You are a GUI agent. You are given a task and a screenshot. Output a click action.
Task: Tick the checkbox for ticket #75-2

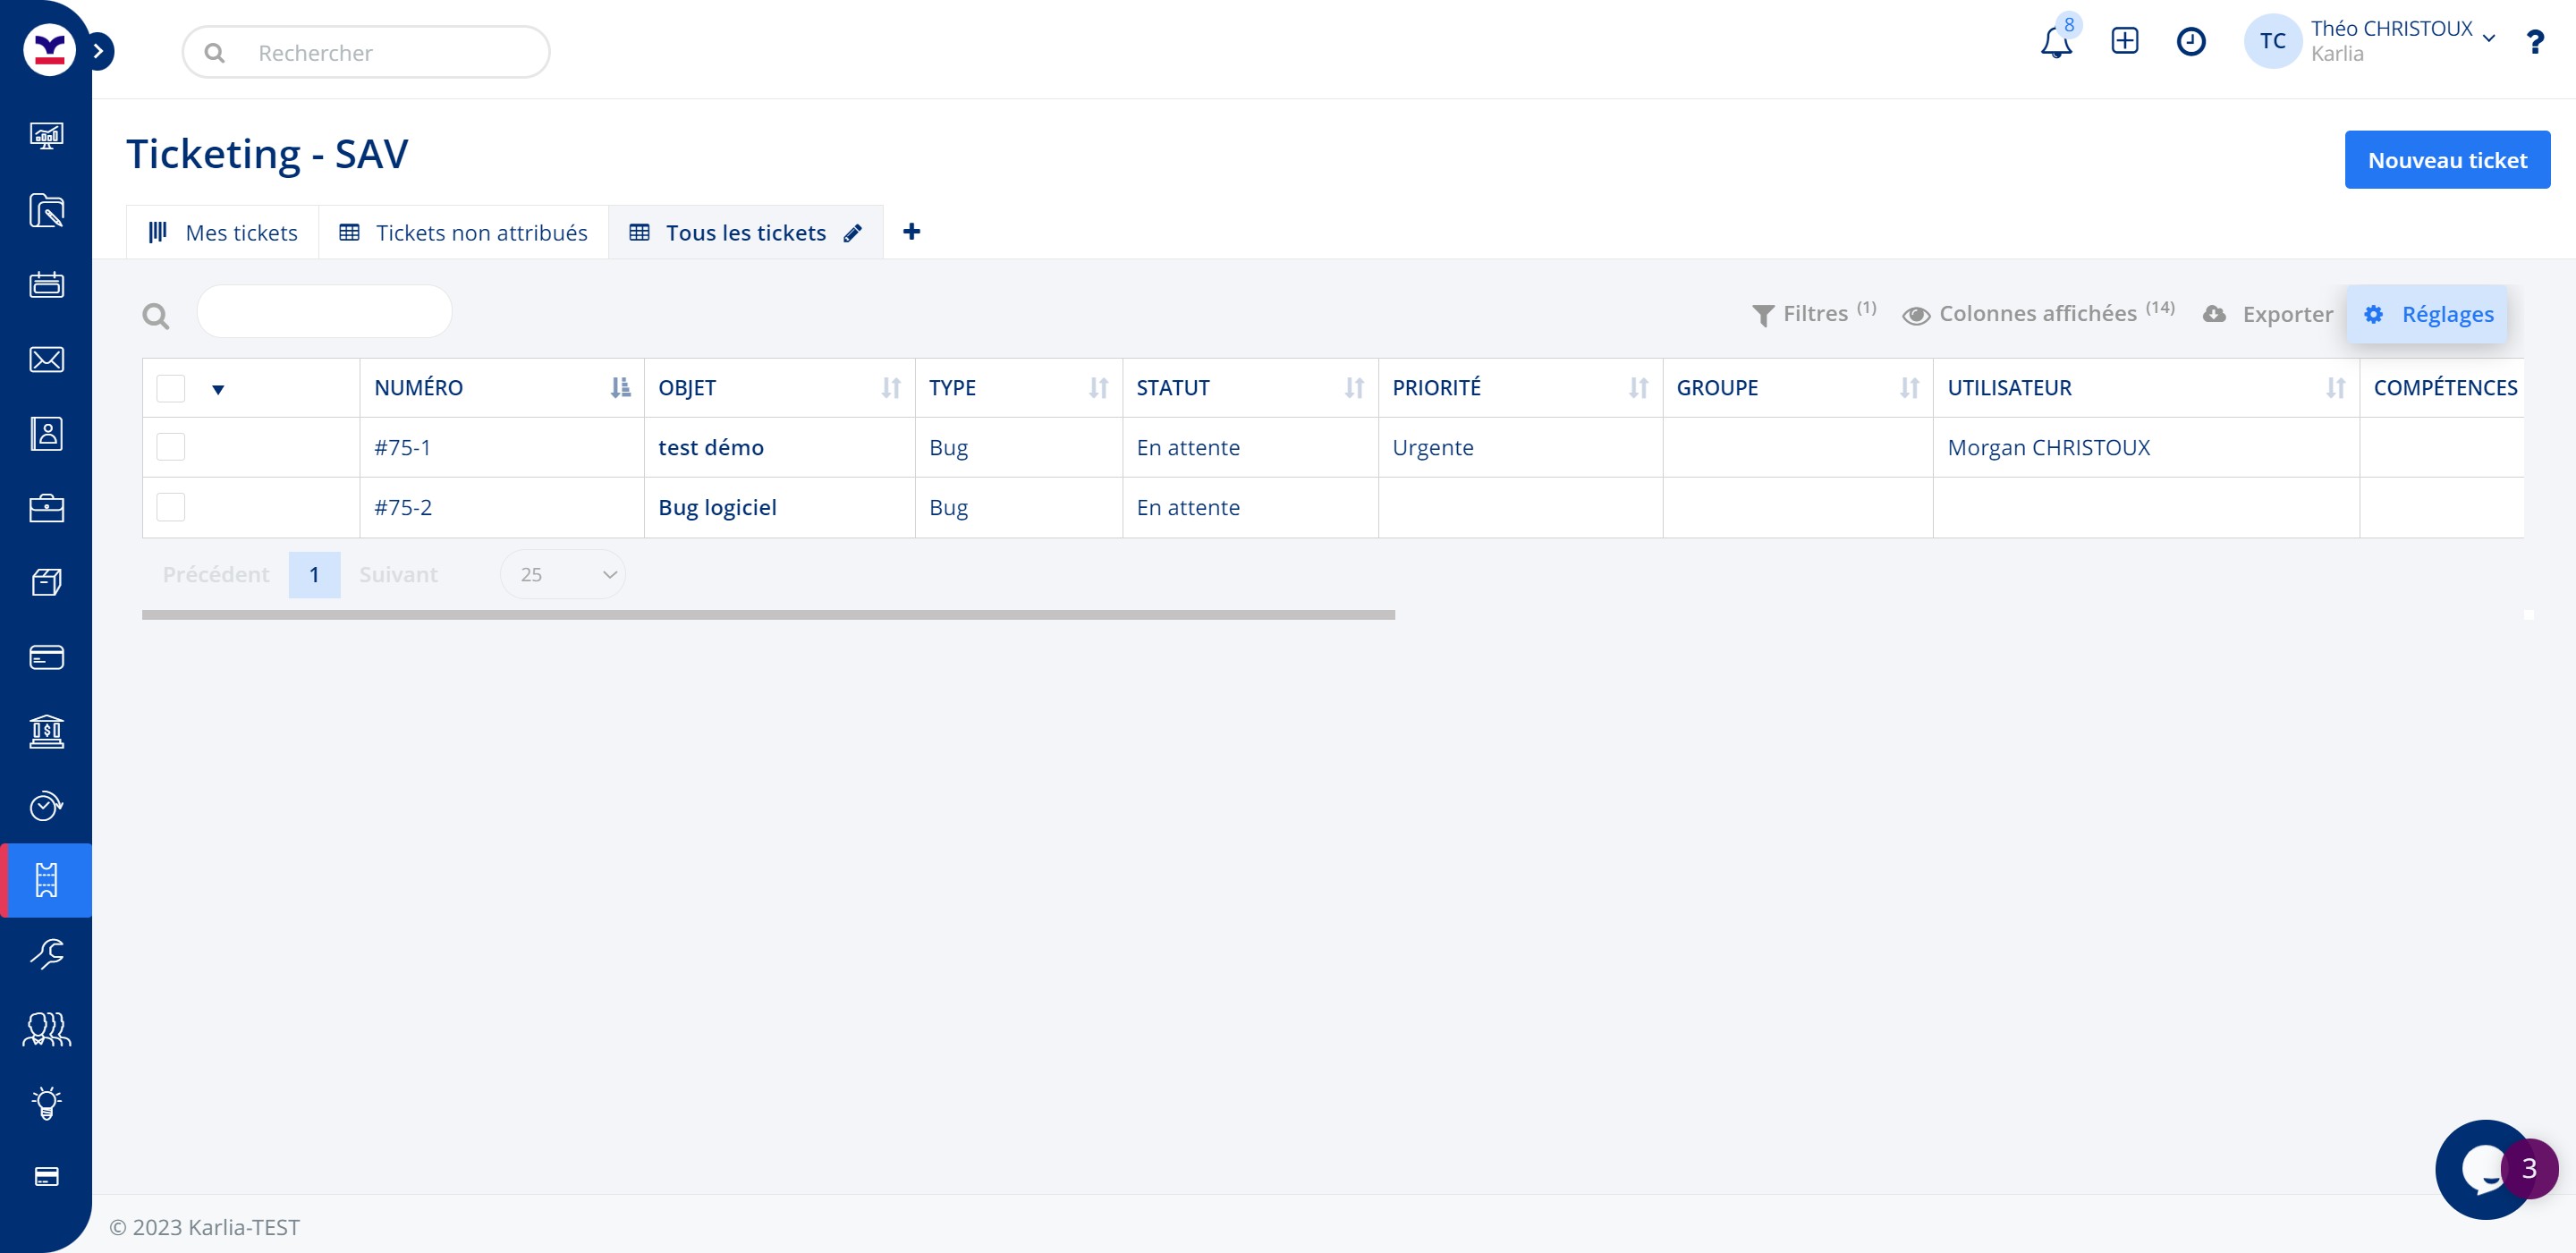click(x=171, y=507)
